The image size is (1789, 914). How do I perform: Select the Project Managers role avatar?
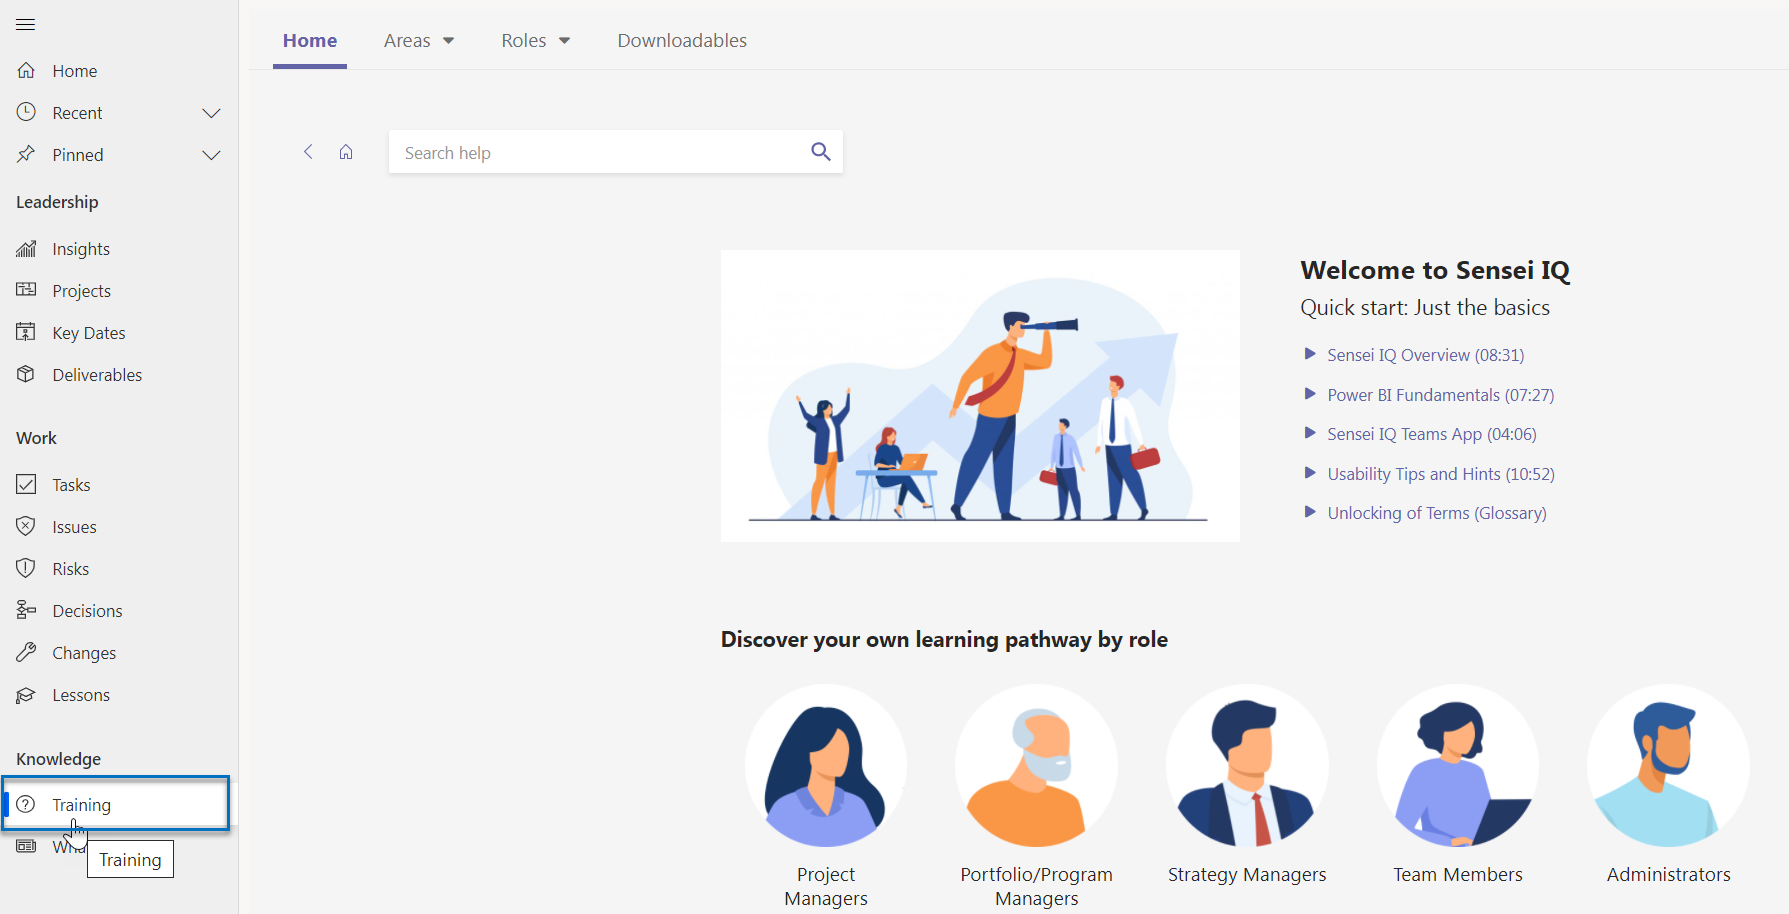(826, 765)
